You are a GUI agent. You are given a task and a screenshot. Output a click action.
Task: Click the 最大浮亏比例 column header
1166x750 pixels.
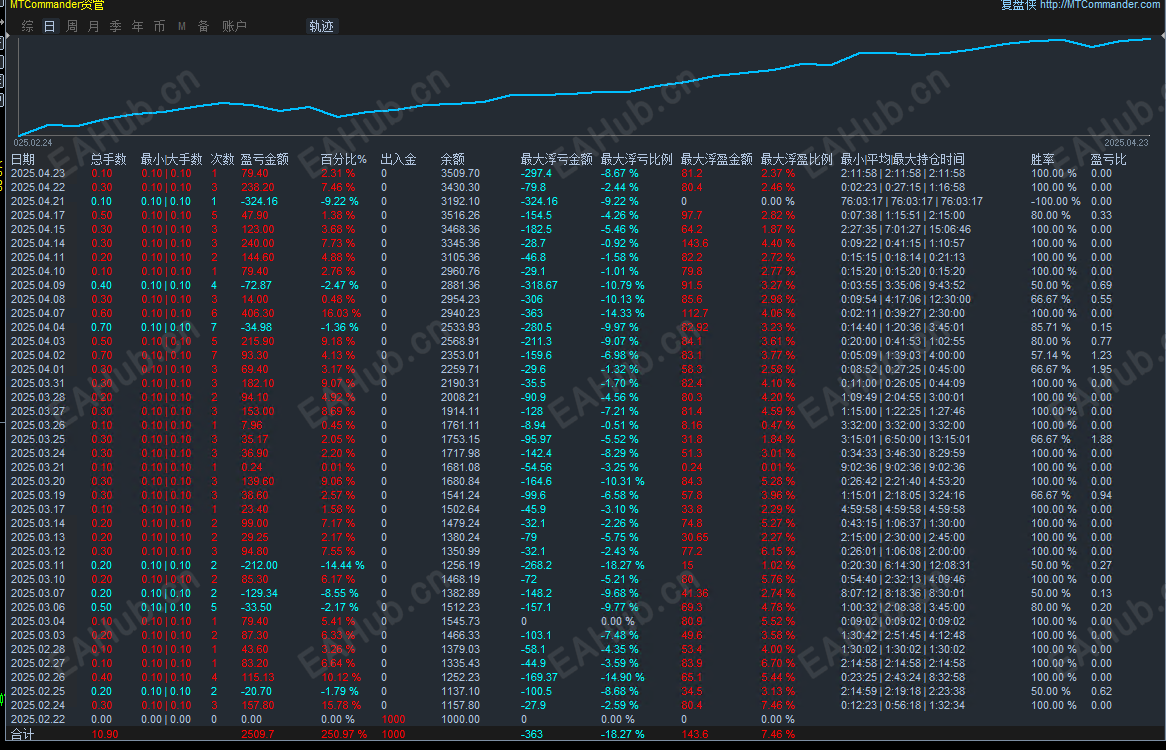point(637,159)
